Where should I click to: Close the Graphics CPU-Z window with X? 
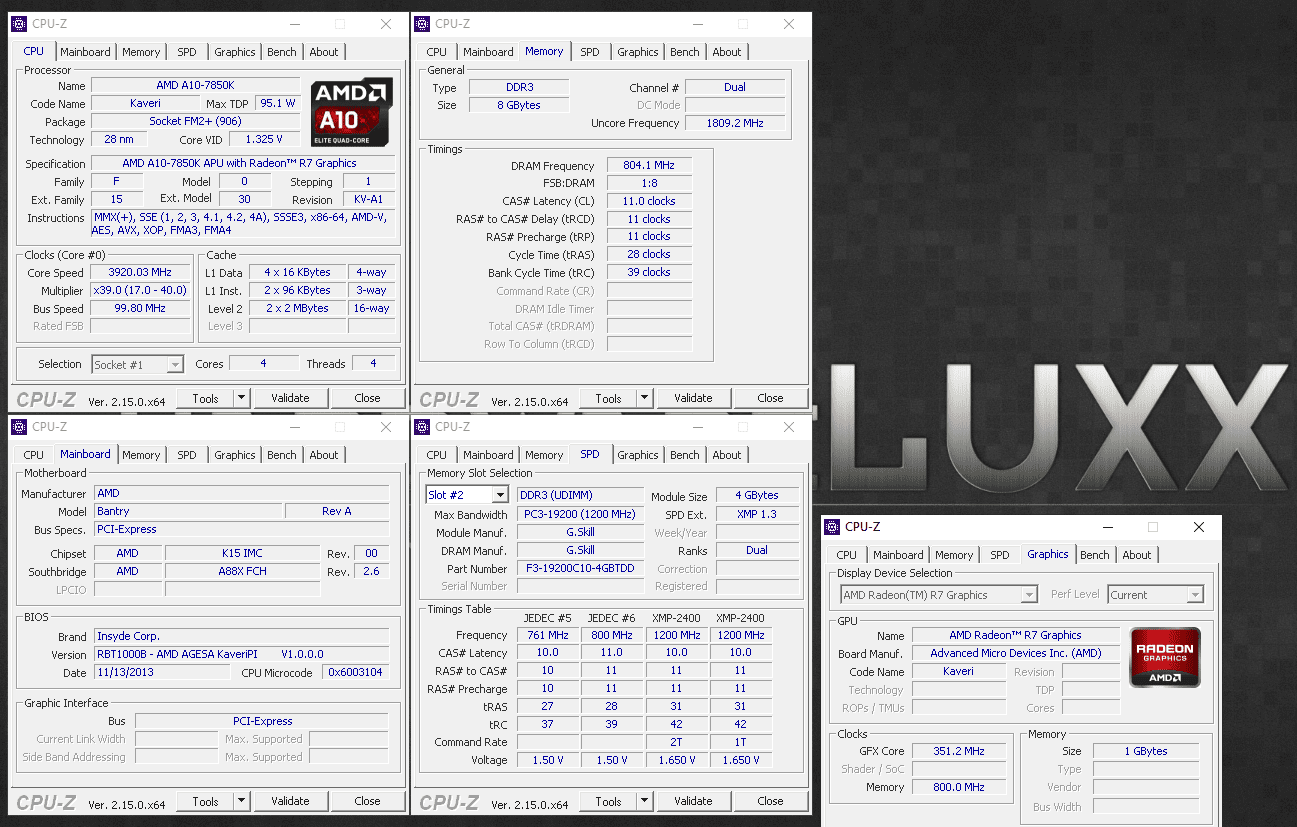[1199, 527]
